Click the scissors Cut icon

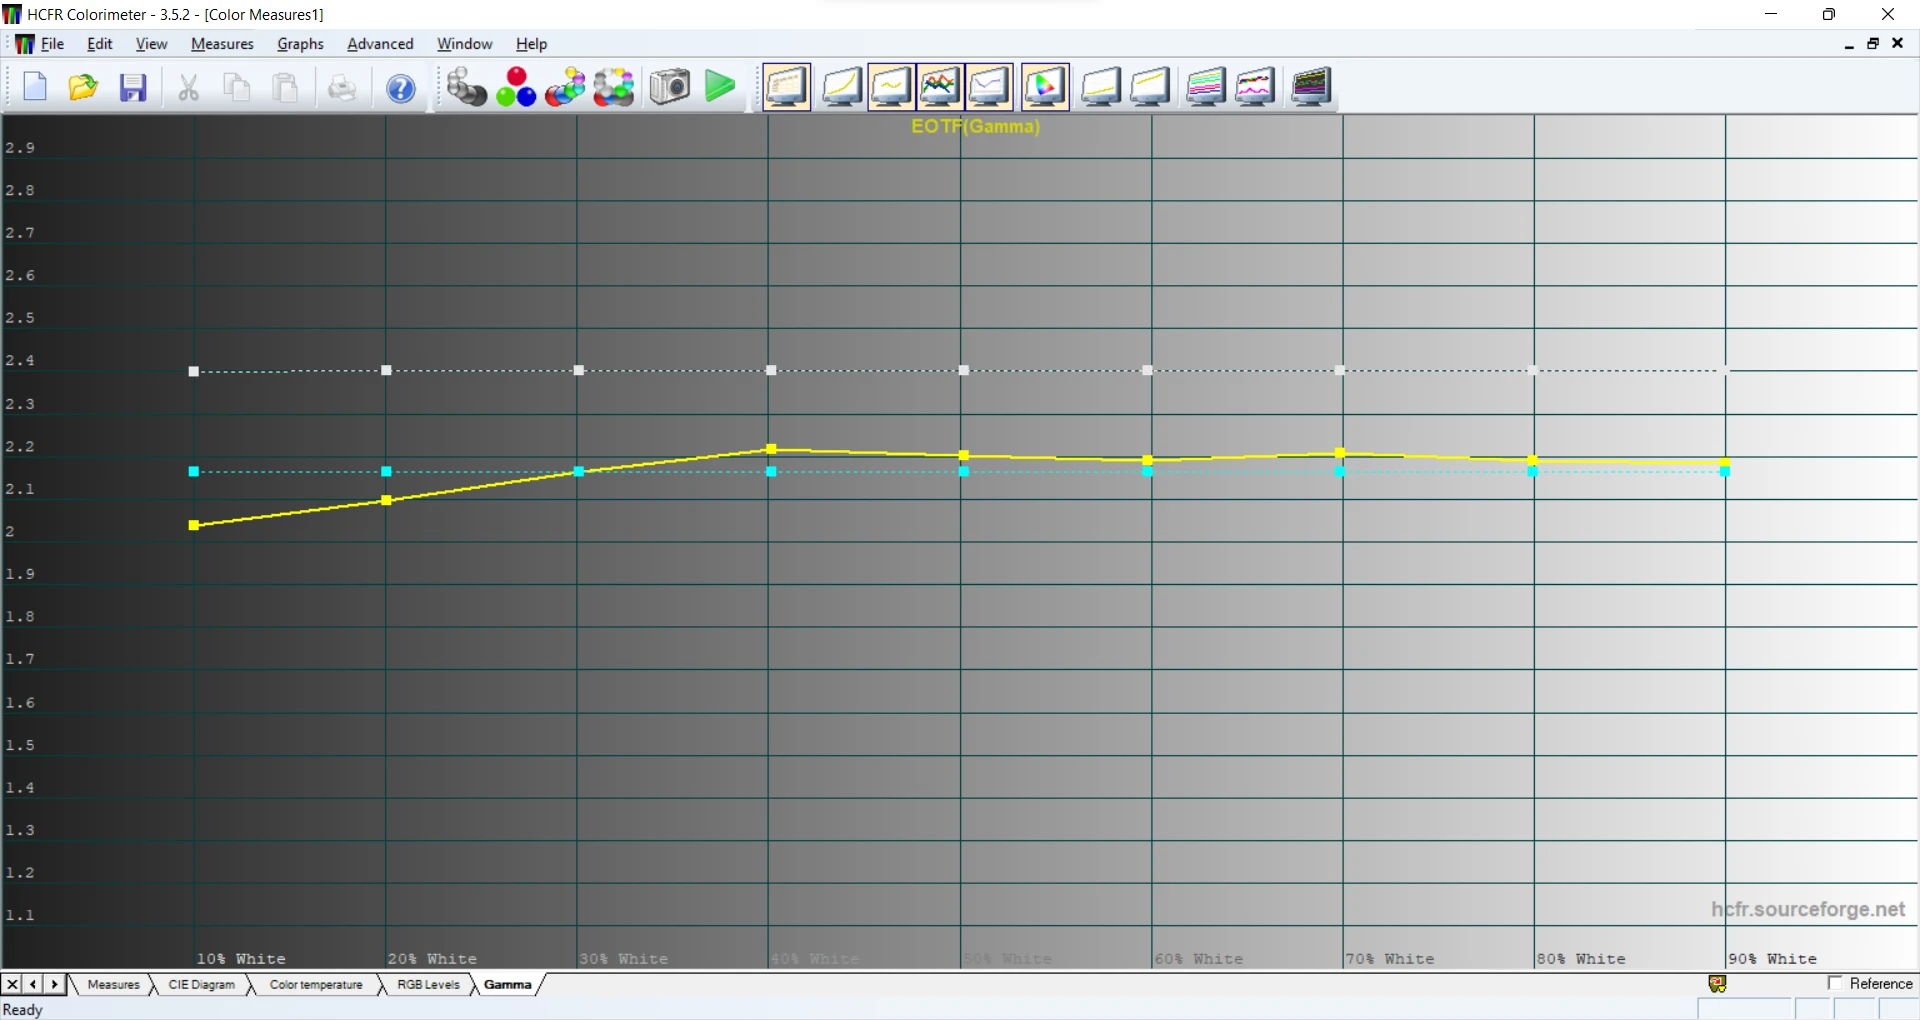[x=188, y=87]
